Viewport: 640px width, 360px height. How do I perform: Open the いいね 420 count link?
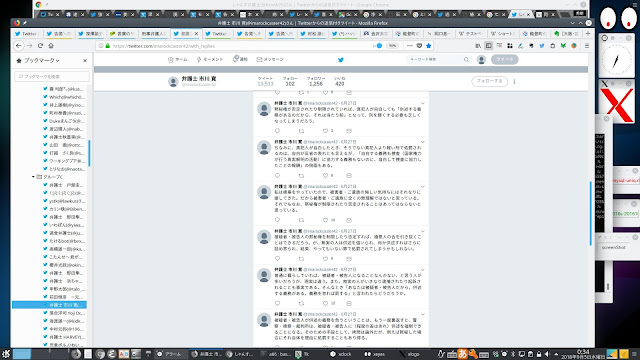pyautogui.click(x=340, y=81)
